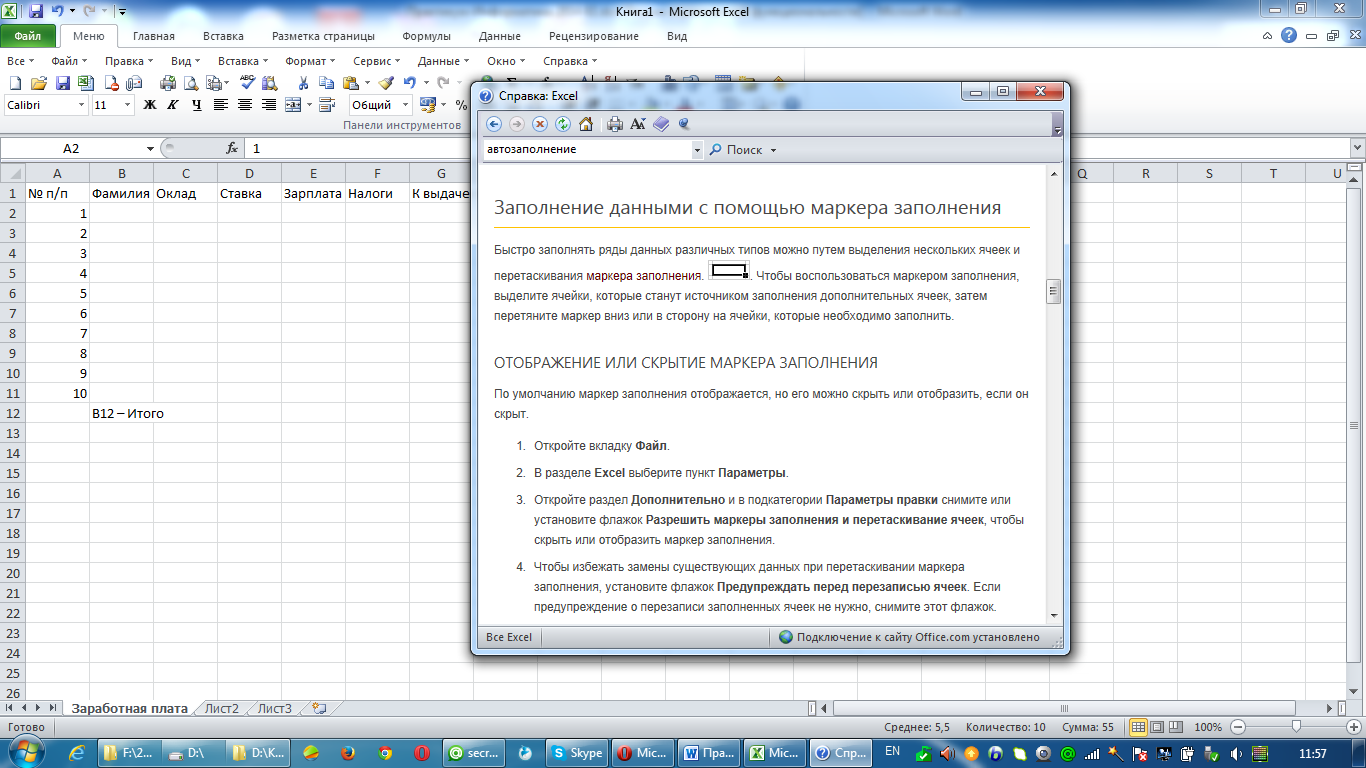Viewport: 1366px width, 768px height.
Task: Click the Все Excel status button
Action: coord(509,637)
